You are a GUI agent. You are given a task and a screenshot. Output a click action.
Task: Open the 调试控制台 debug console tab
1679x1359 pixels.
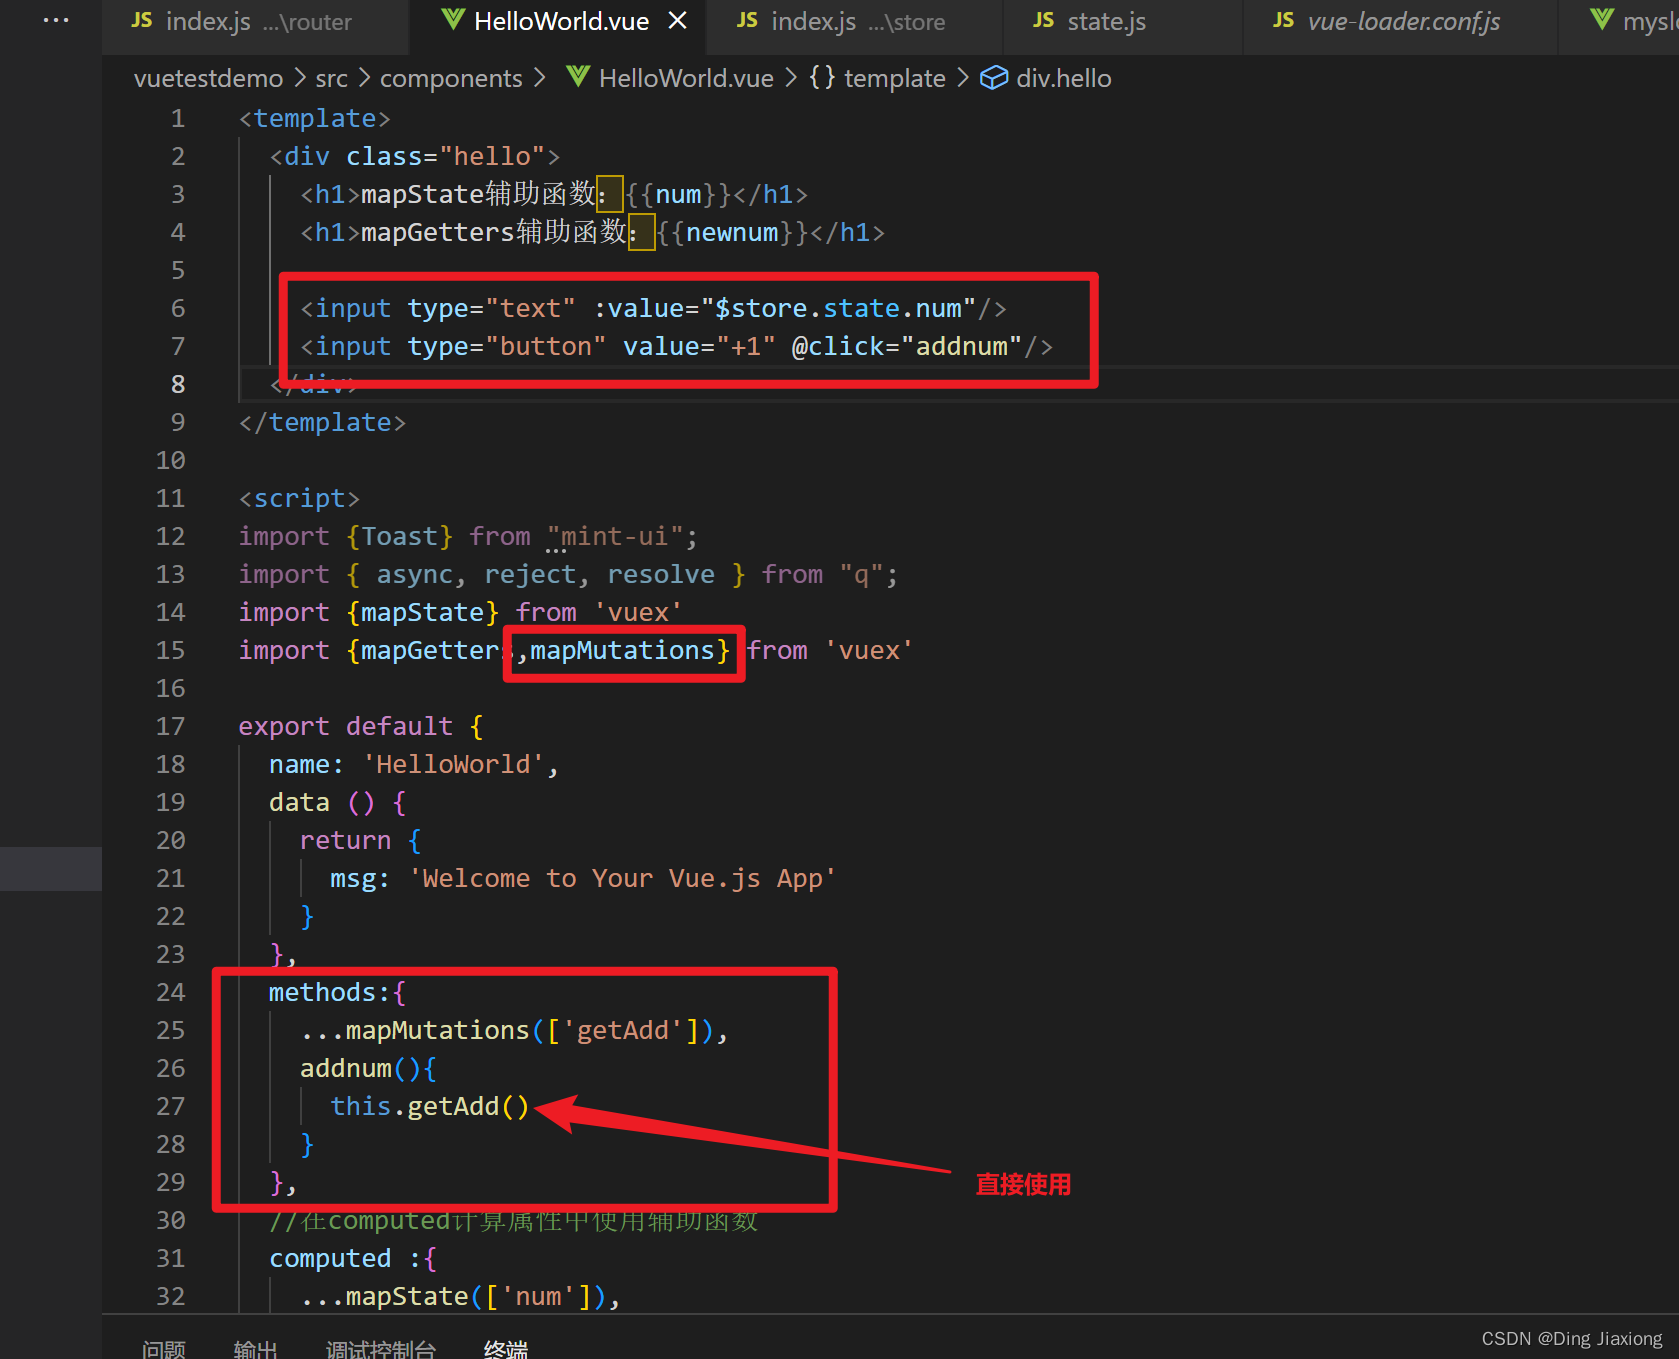pos(381,1349)
